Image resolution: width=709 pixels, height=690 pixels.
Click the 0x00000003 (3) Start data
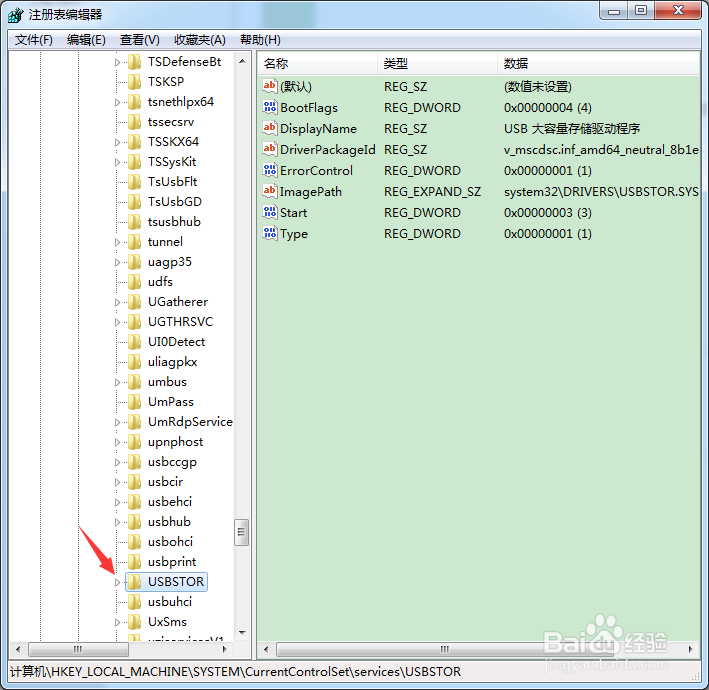pyautogui.click(x=548, y=213)
